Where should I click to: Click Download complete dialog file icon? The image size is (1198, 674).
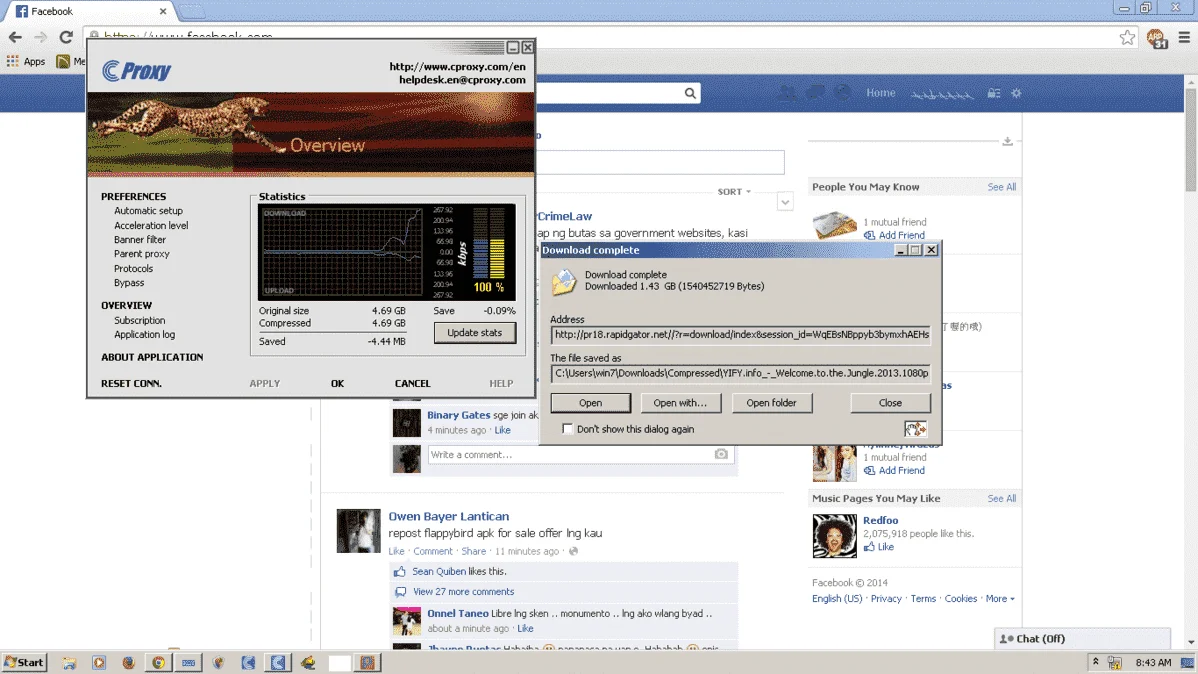tap(564, 282)
